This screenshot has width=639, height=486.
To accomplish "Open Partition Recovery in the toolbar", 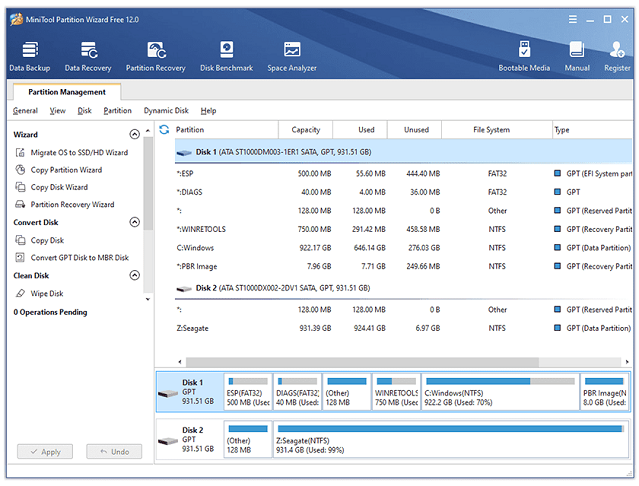I will [155, 56].
